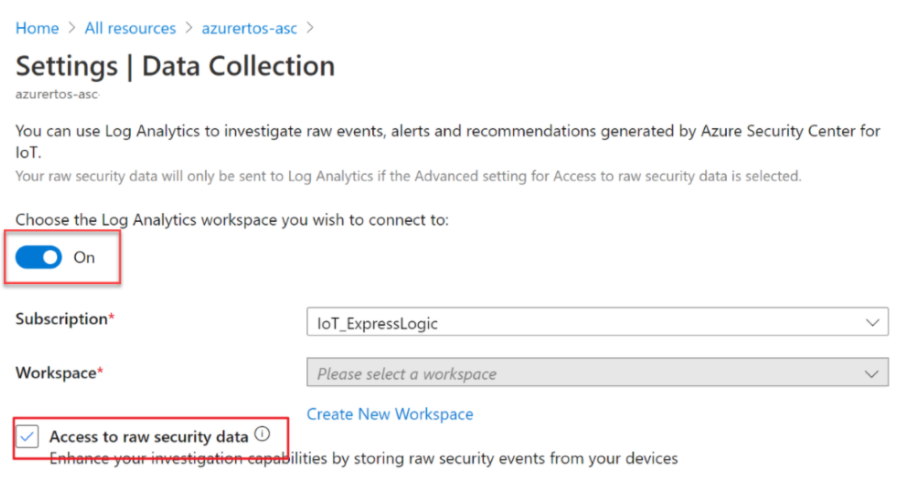
Task: Go to Home in breadcrumb
Action: [x=37, y=28]
